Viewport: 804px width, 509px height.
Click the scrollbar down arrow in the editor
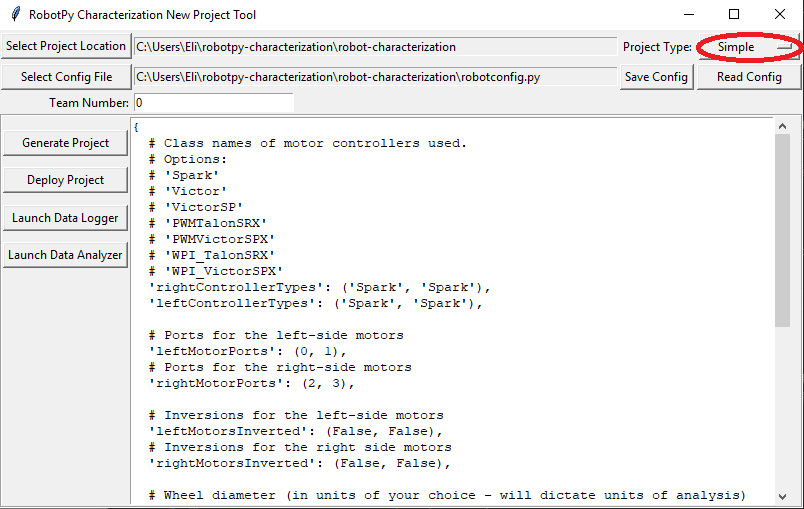(x=782, y=496)
